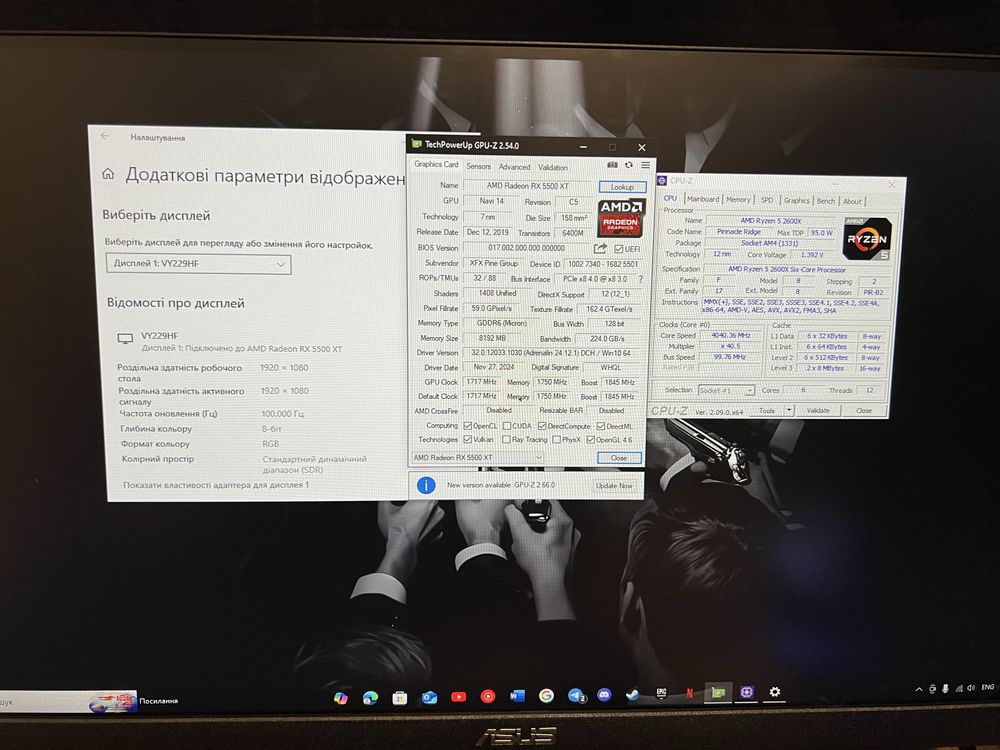Click the Close button in CPU-Z

tap(864, 411)
